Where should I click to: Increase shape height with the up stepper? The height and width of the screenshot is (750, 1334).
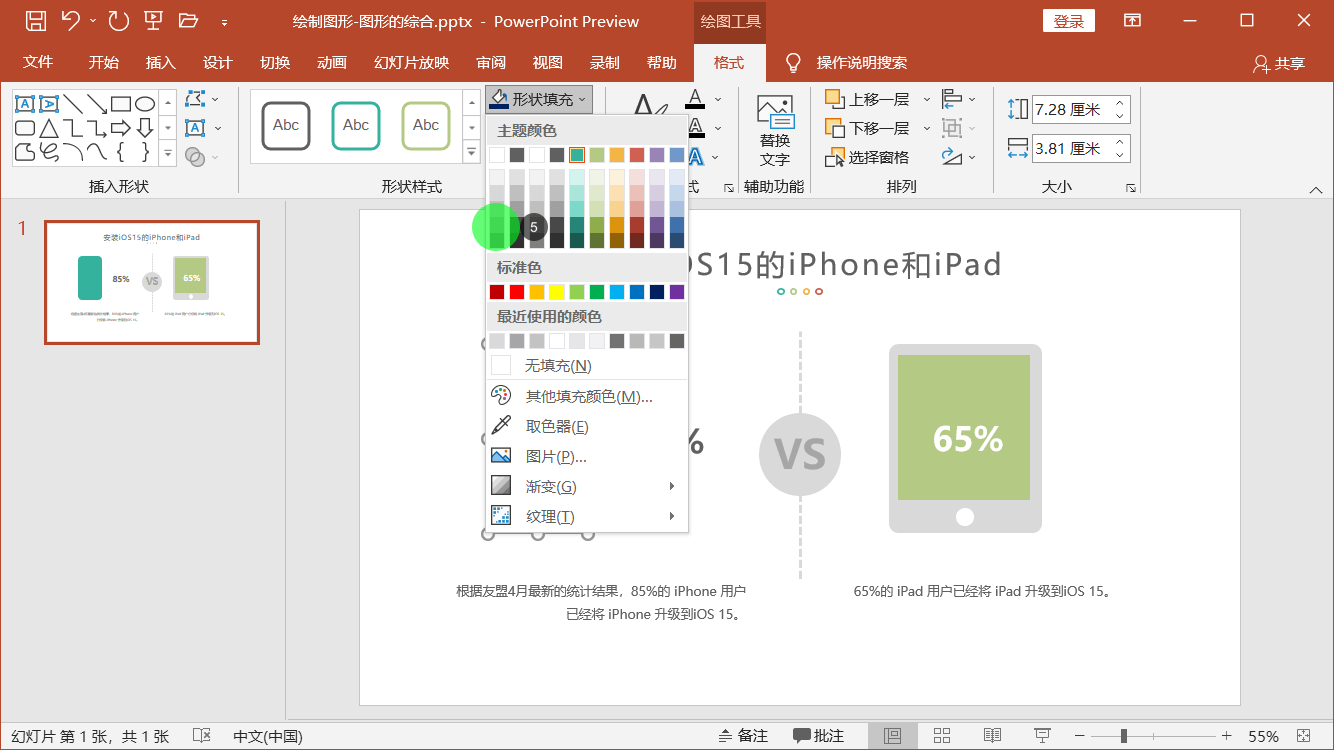[1120, 103]
